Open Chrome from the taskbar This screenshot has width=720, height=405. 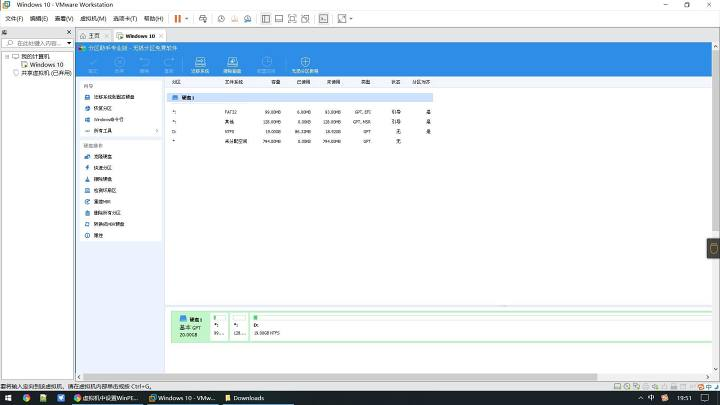click(x=26, y=398)
